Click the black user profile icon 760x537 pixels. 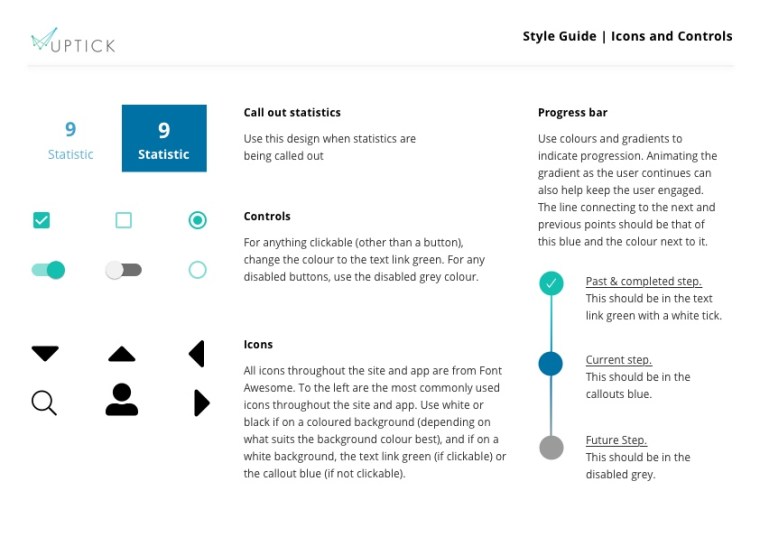click(122, 399)
